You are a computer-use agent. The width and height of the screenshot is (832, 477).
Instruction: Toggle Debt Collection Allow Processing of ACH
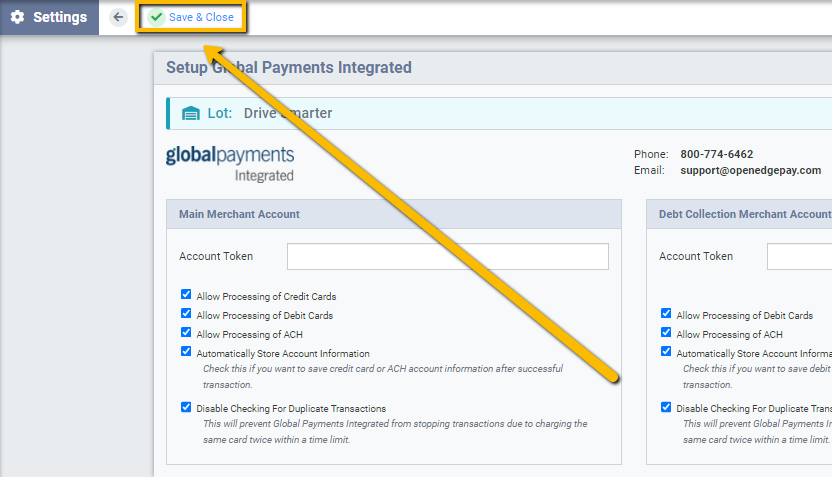click(x=666, y=332)
